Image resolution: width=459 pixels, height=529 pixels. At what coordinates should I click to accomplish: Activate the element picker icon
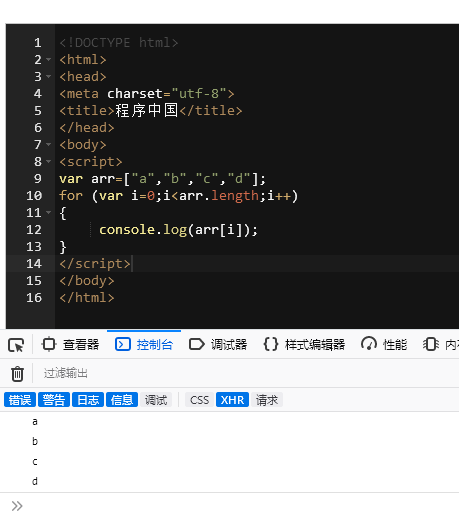16,345
